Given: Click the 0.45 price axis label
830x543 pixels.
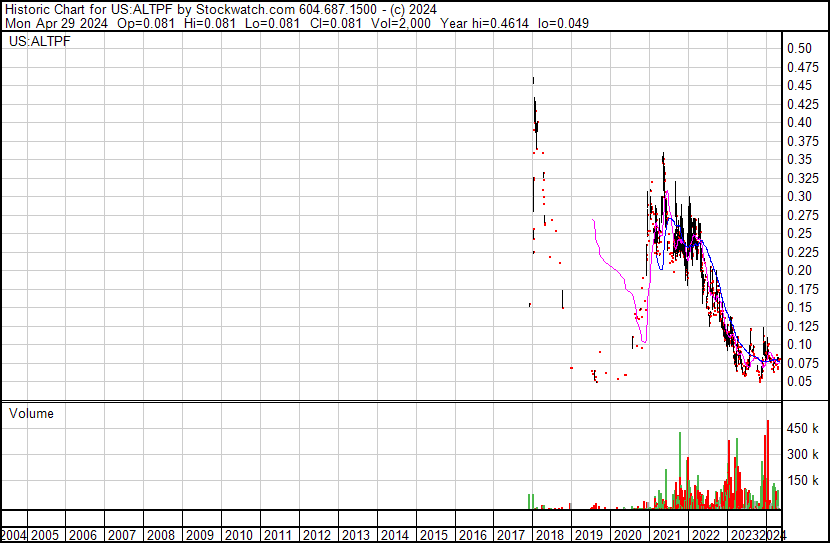Looking at the screenshot, I should pos(799,85).
